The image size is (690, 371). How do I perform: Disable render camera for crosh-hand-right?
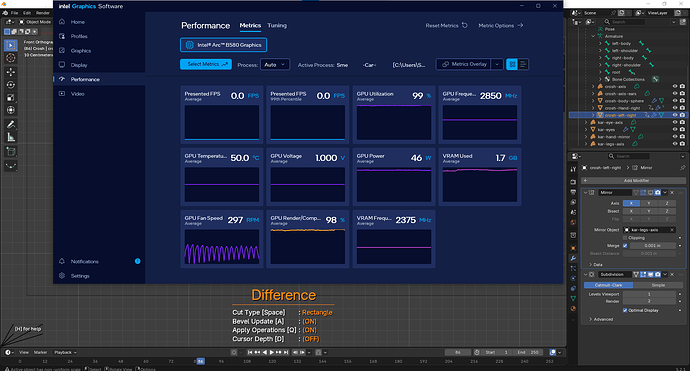(682, 108)
